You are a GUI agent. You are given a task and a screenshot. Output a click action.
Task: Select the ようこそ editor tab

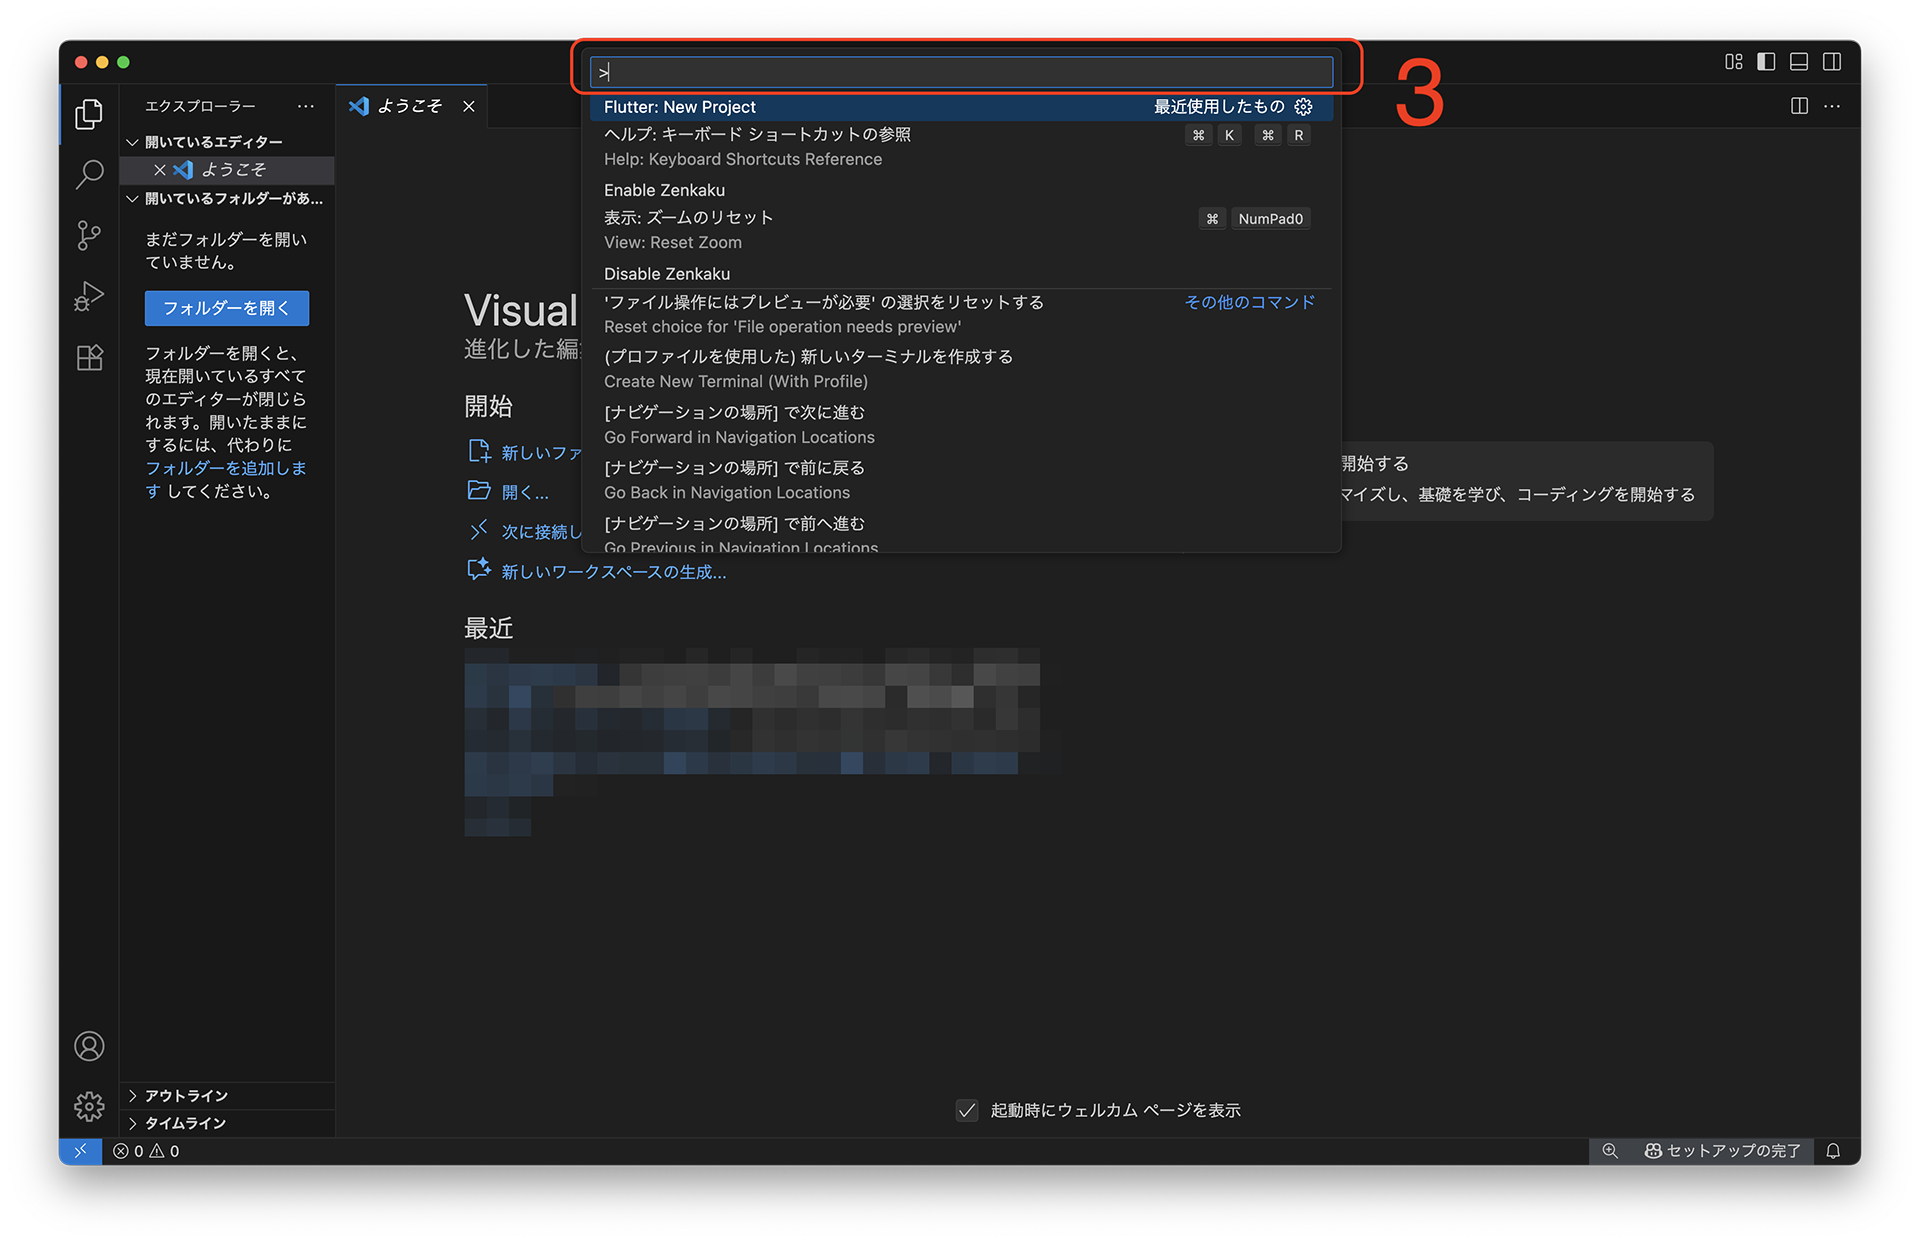point(409,106)
